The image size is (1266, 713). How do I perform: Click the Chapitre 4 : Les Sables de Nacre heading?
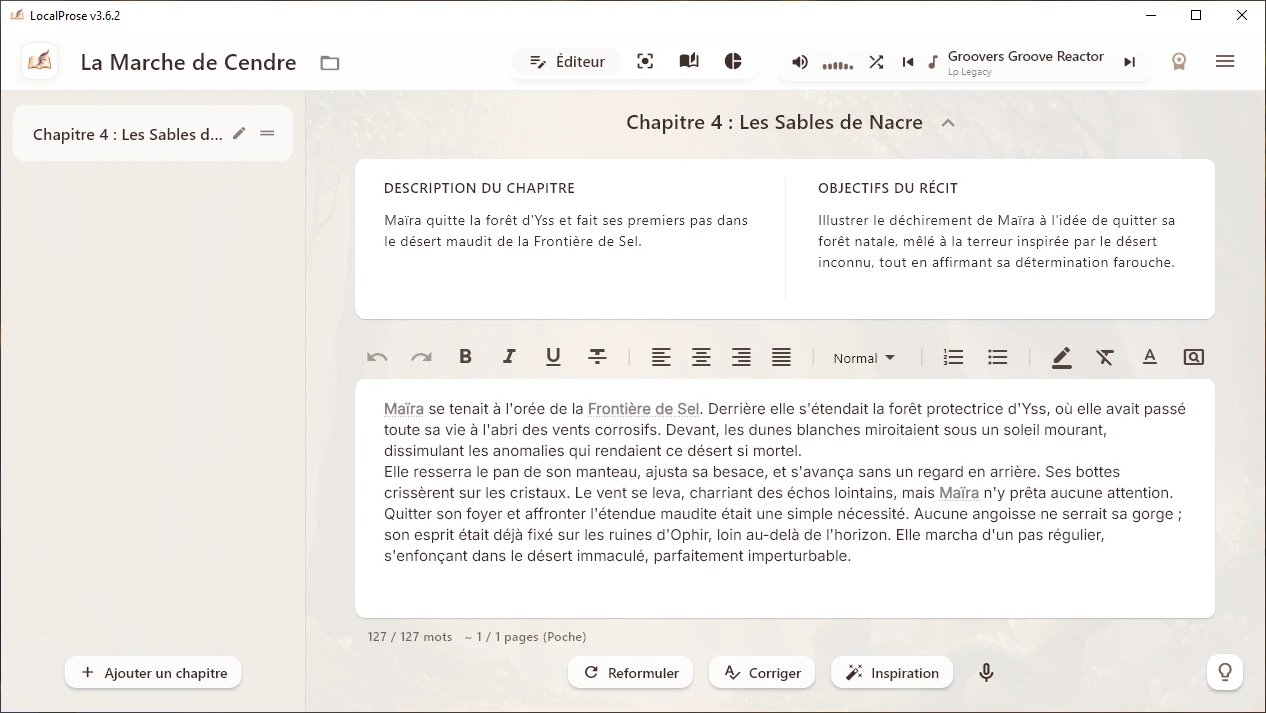click(x=774, y=122)
